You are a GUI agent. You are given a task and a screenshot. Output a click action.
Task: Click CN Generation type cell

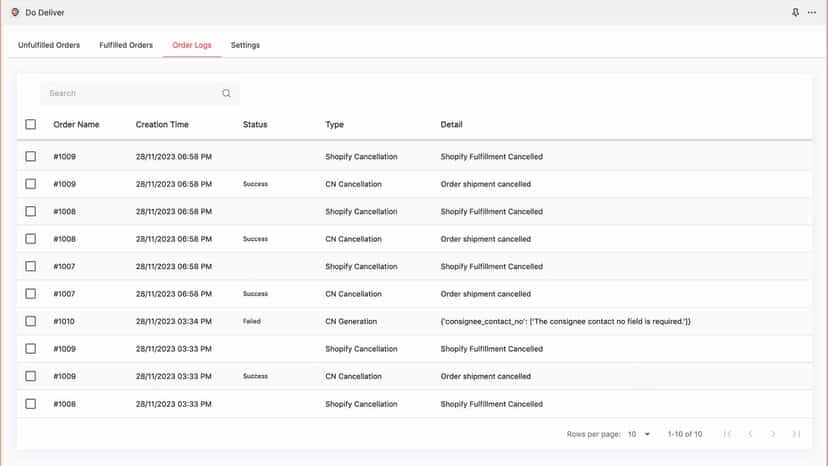351,321
